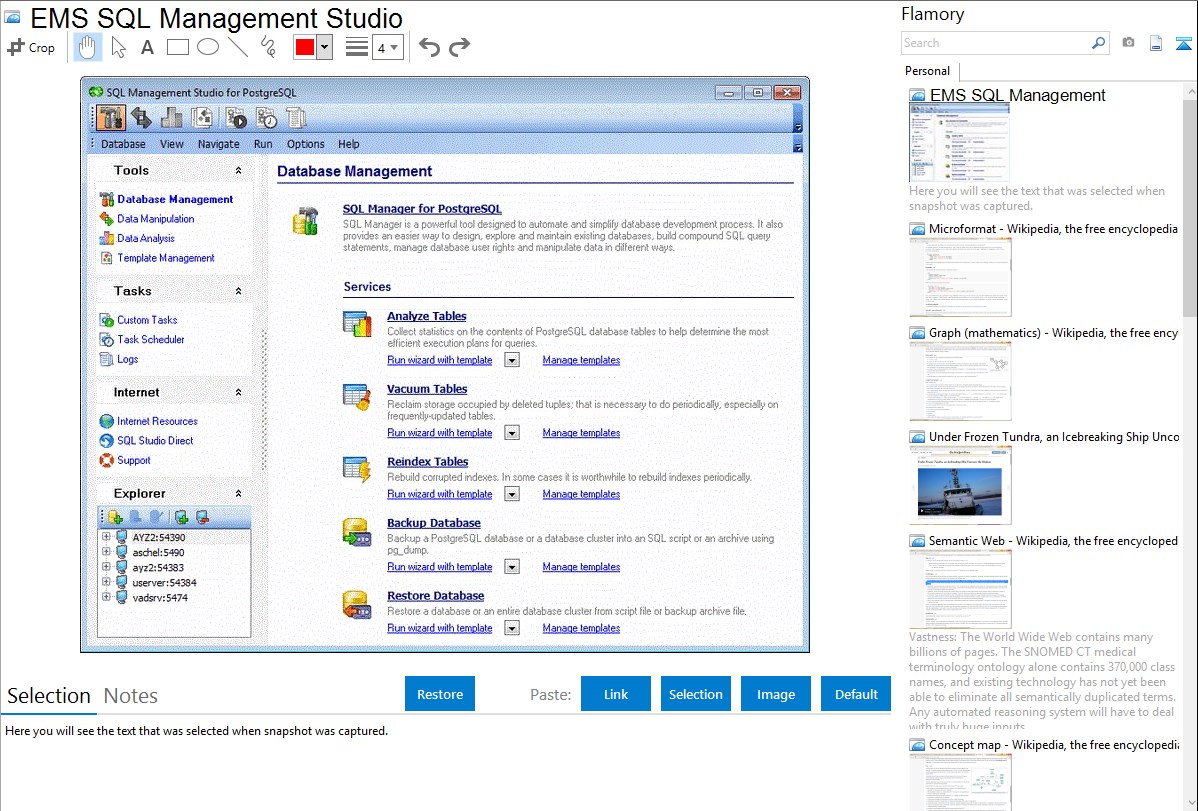Image resolution: width=1198 pixels, height=811 pixels.
Task: Click the document icon beside the camera
Action: (1156, 43)
